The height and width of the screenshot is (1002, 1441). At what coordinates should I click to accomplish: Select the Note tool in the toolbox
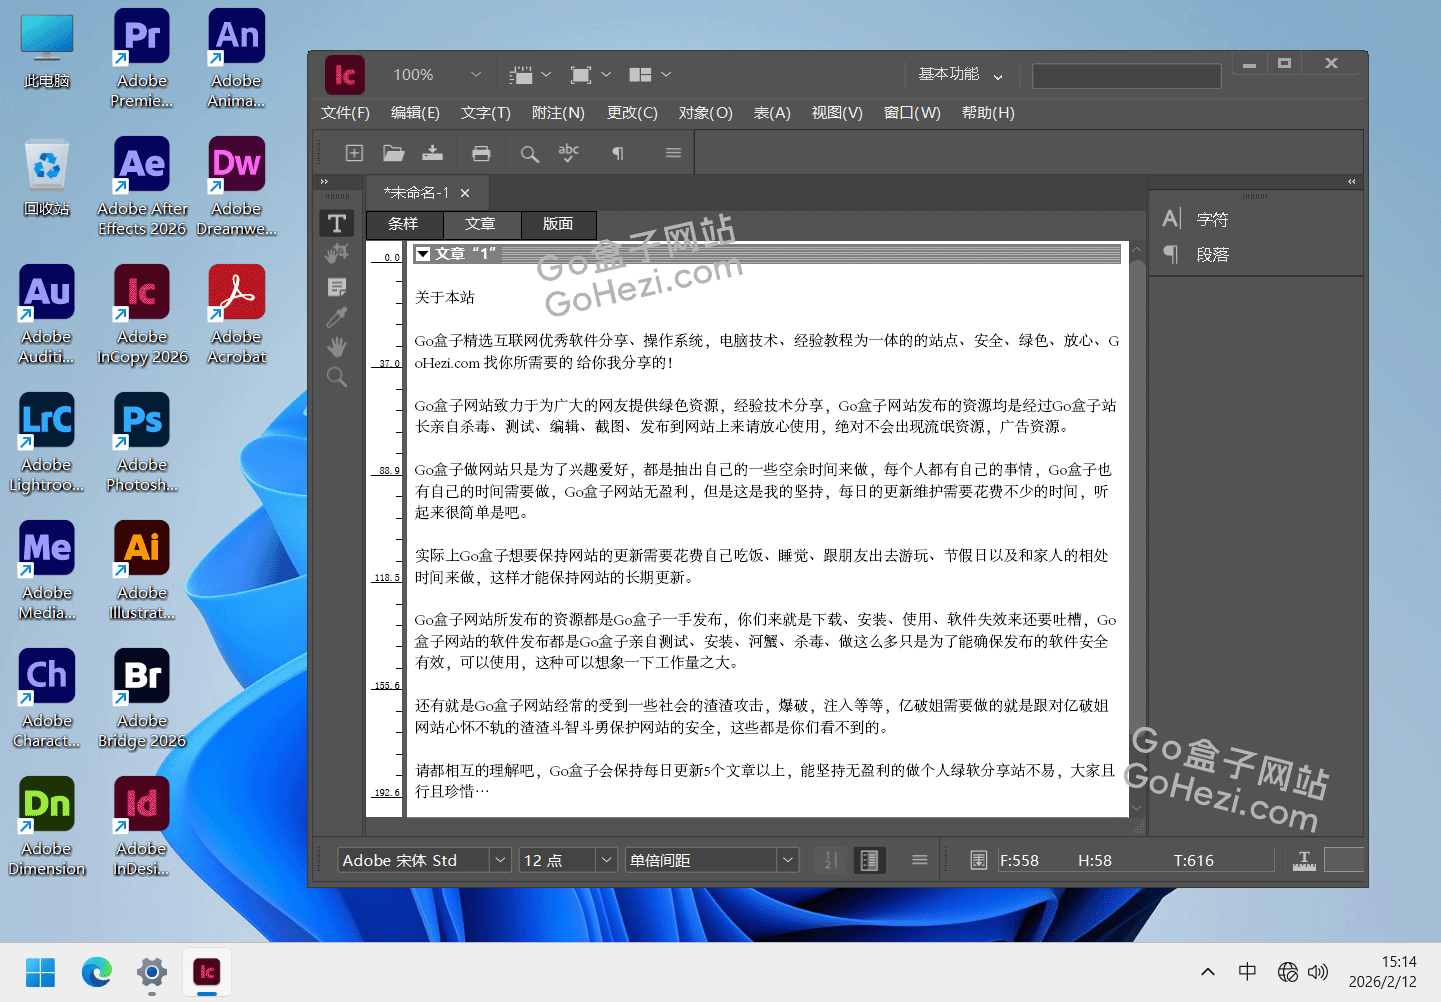(337, 287)
